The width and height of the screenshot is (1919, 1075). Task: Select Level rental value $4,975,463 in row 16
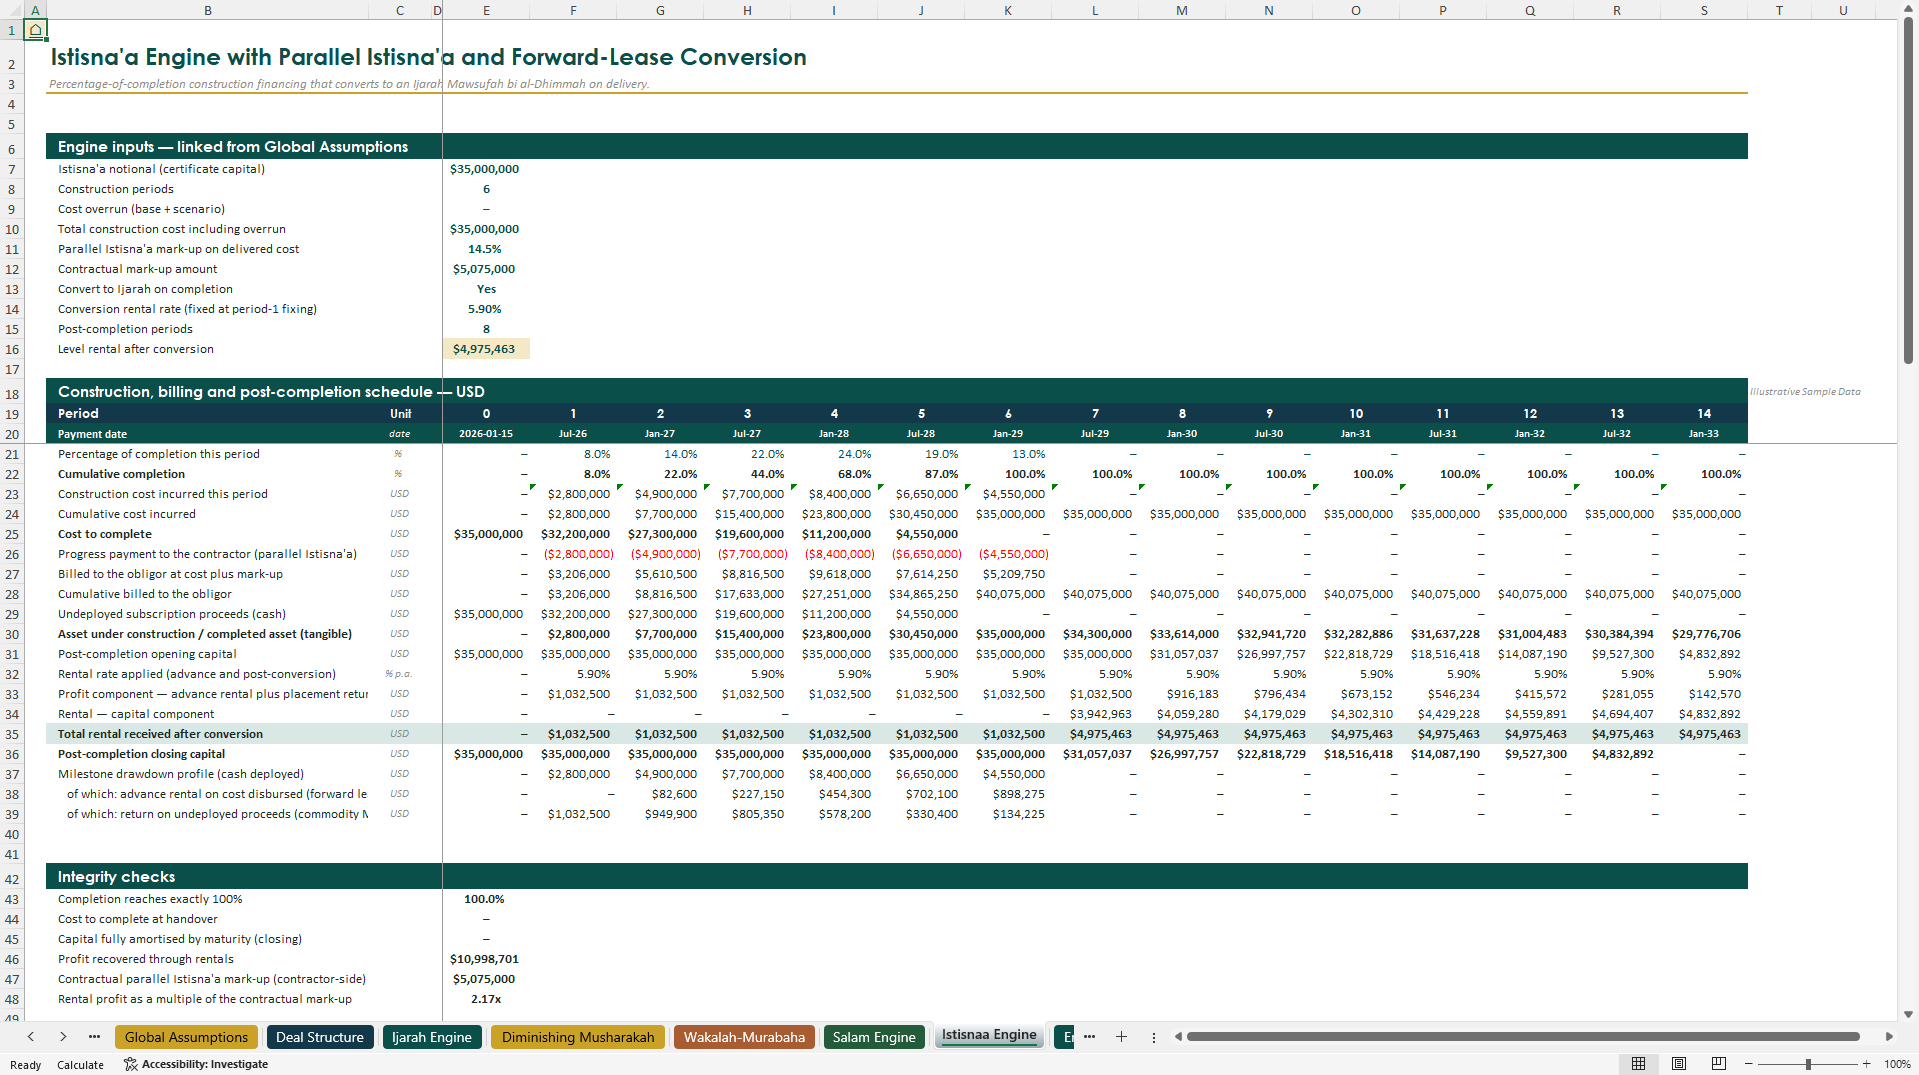(x=486, y=349)
